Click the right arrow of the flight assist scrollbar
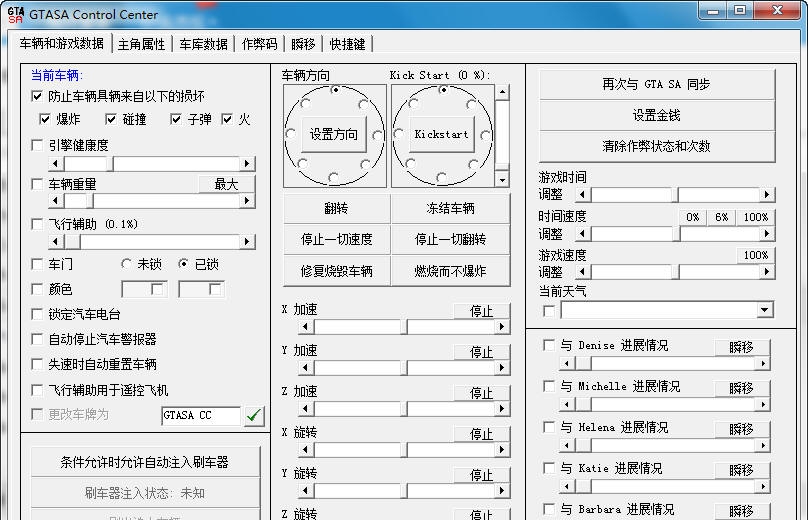Screen dimensions: 808x520 pos(247,241)
